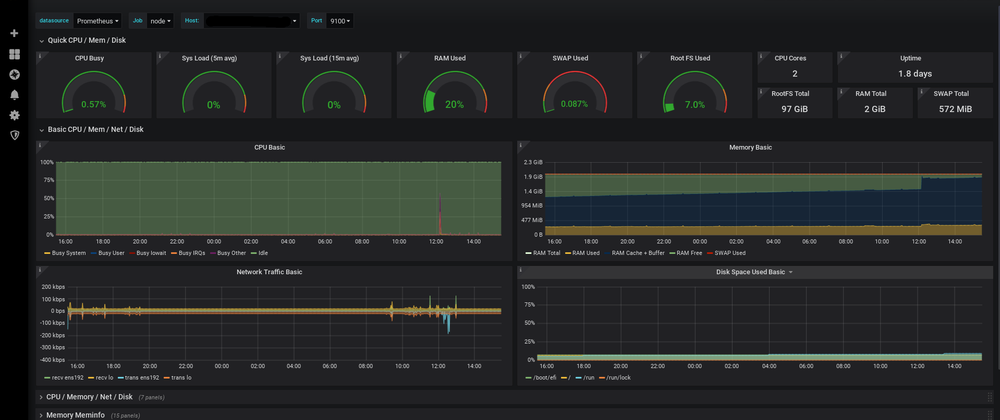Click the redacted Host selector field

[252, 20]
